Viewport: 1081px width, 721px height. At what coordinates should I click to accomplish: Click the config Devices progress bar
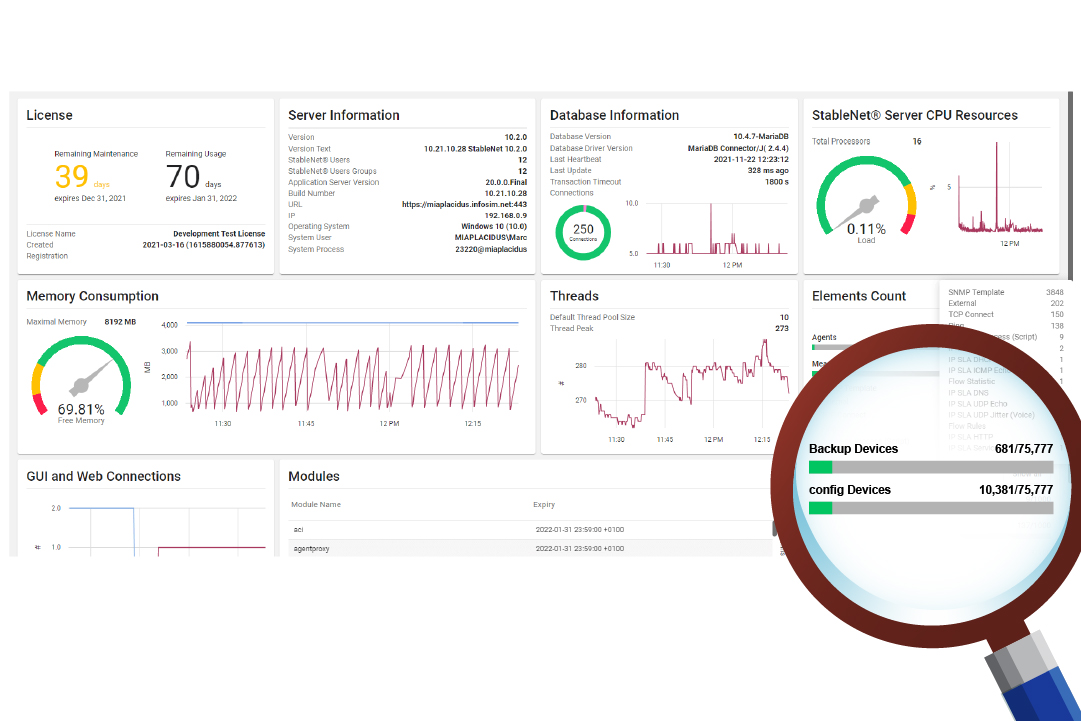click(931, 508)
